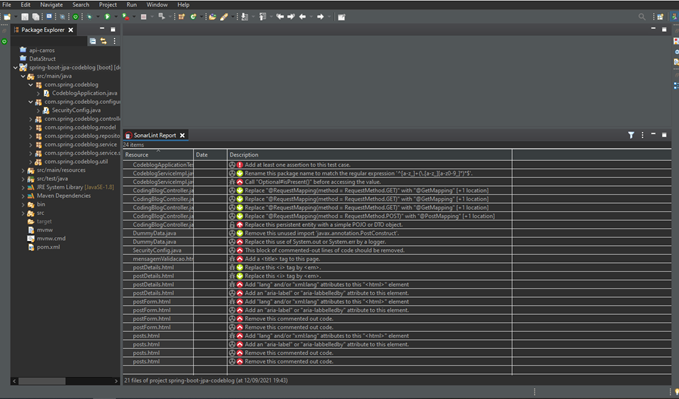679x399 pixels.
Task: Open the Package Explorer view menu dots
Action: (x=114, y=41)
